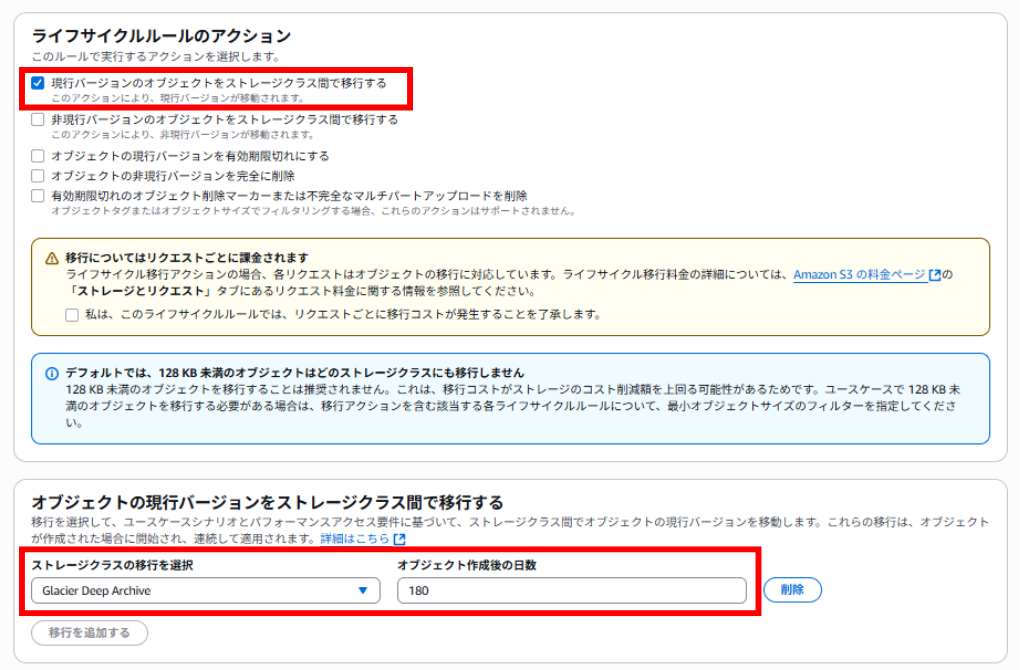This screenshot has width=1020, height=670.
Task: Acknowledge per-request transition cost checkbox
Action: click(72, 314)
